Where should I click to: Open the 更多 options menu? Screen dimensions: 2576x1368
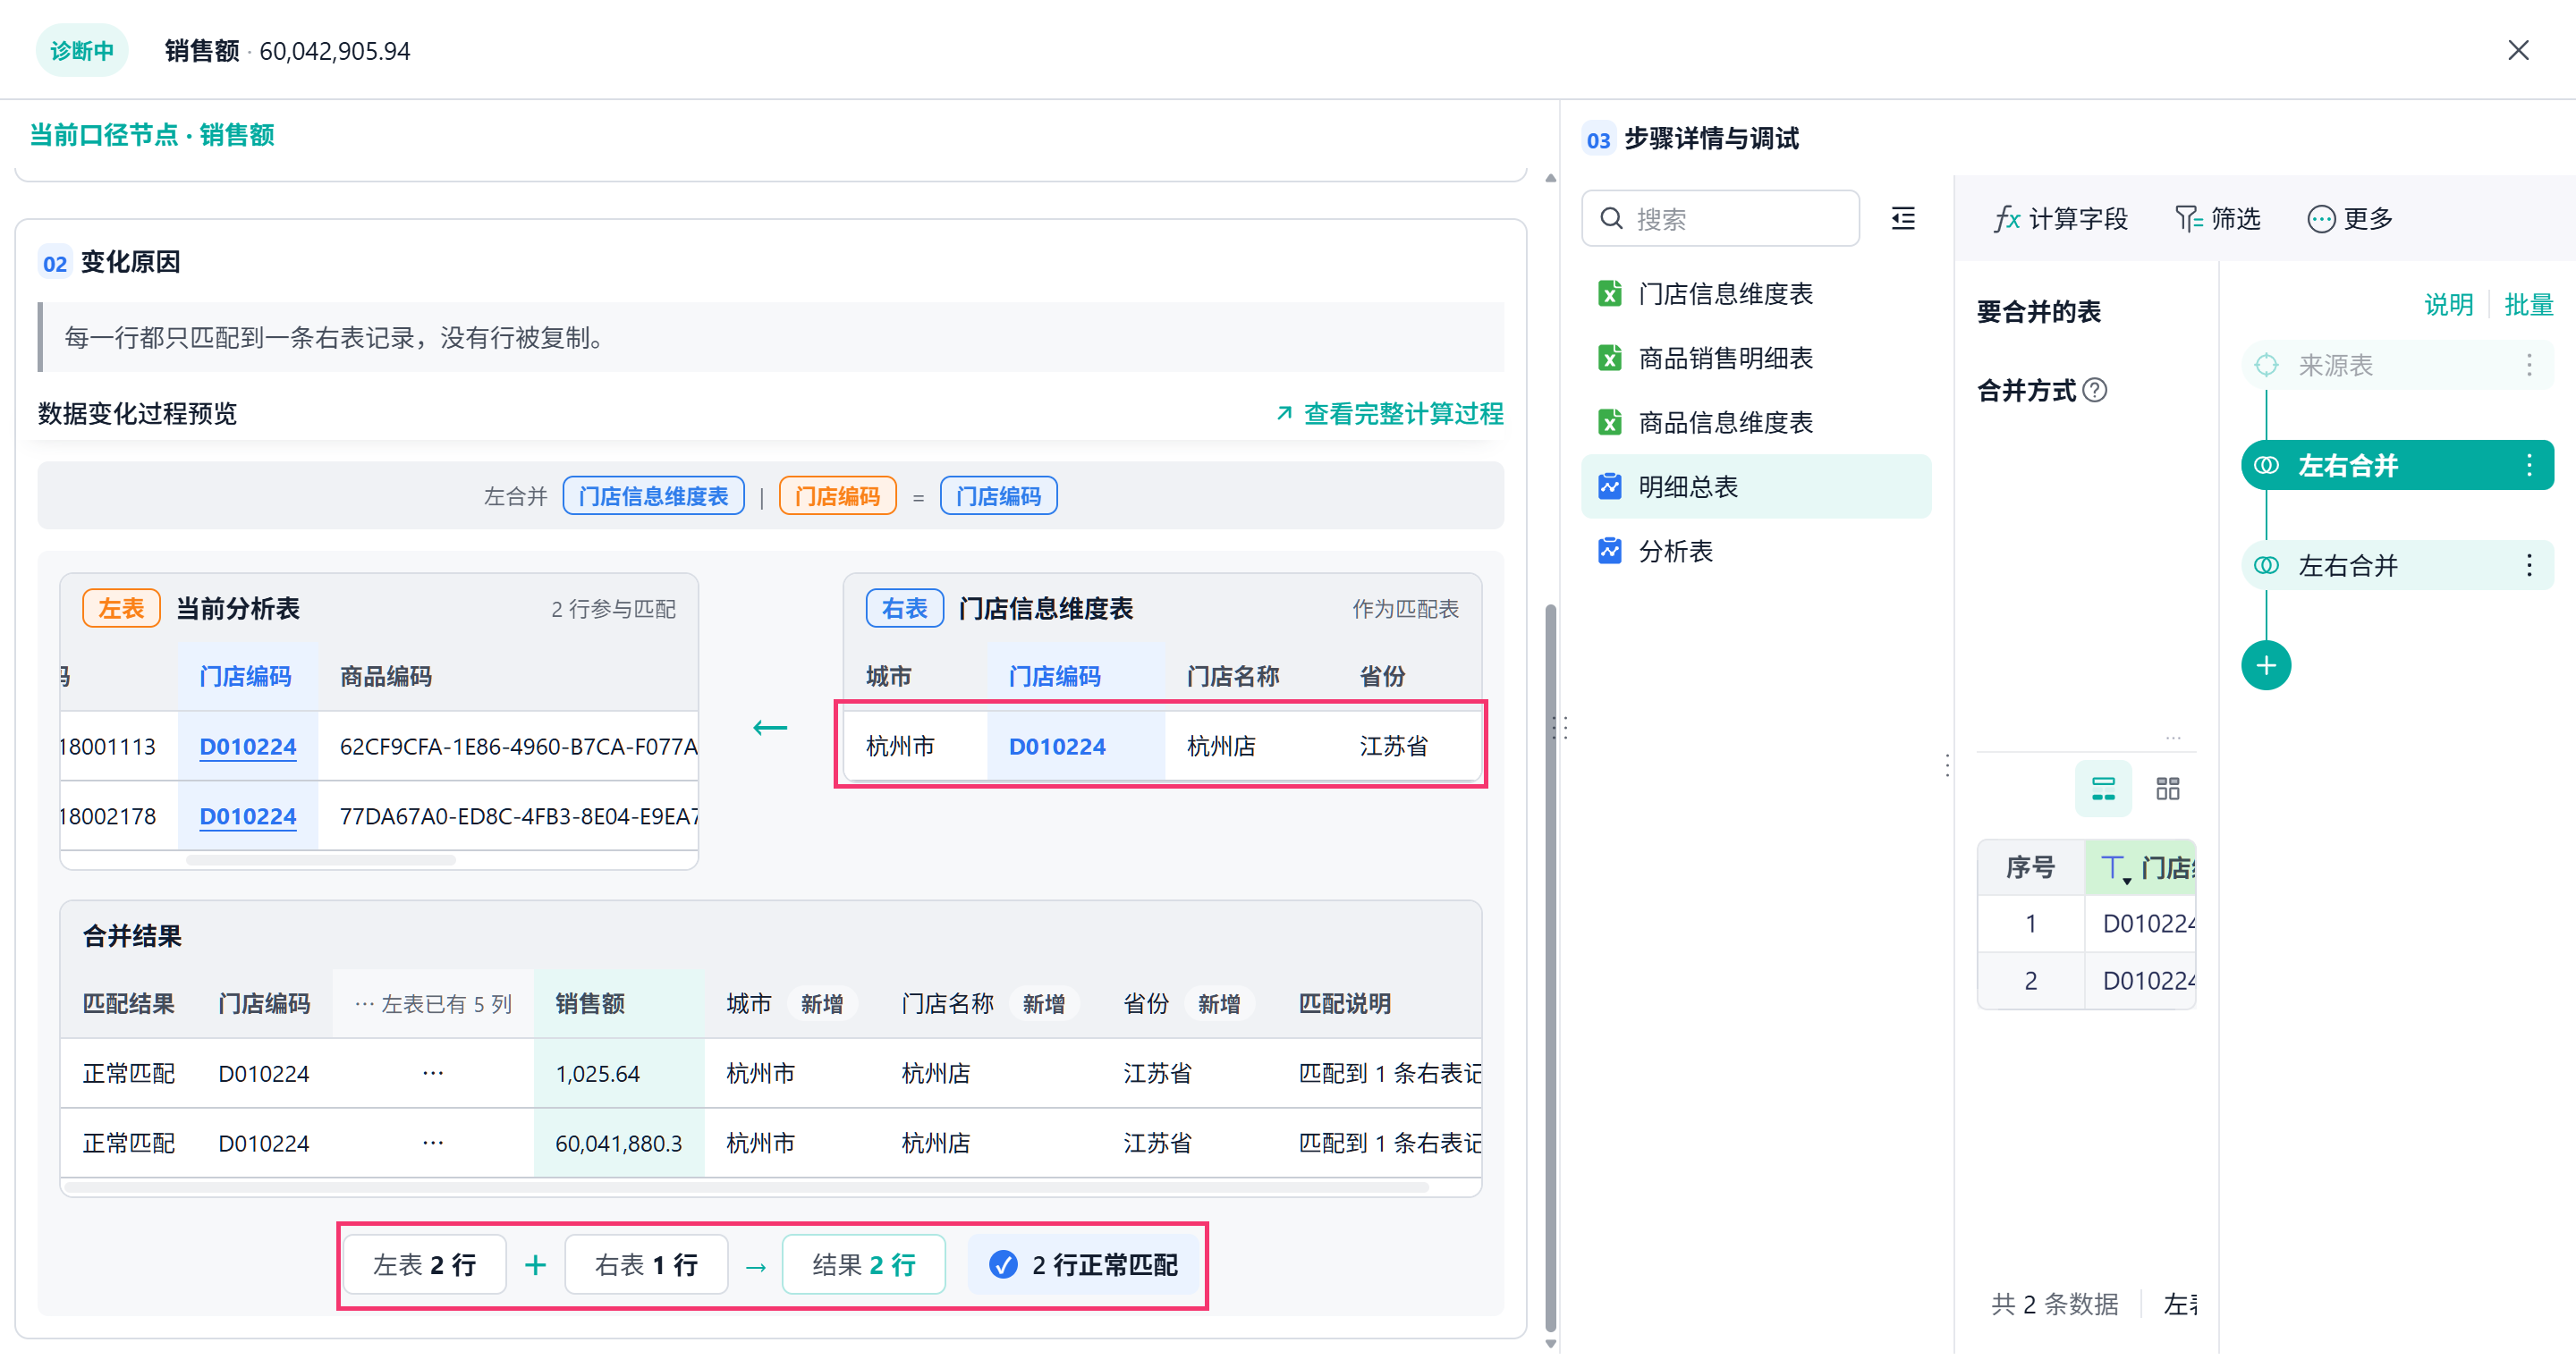2349,219
